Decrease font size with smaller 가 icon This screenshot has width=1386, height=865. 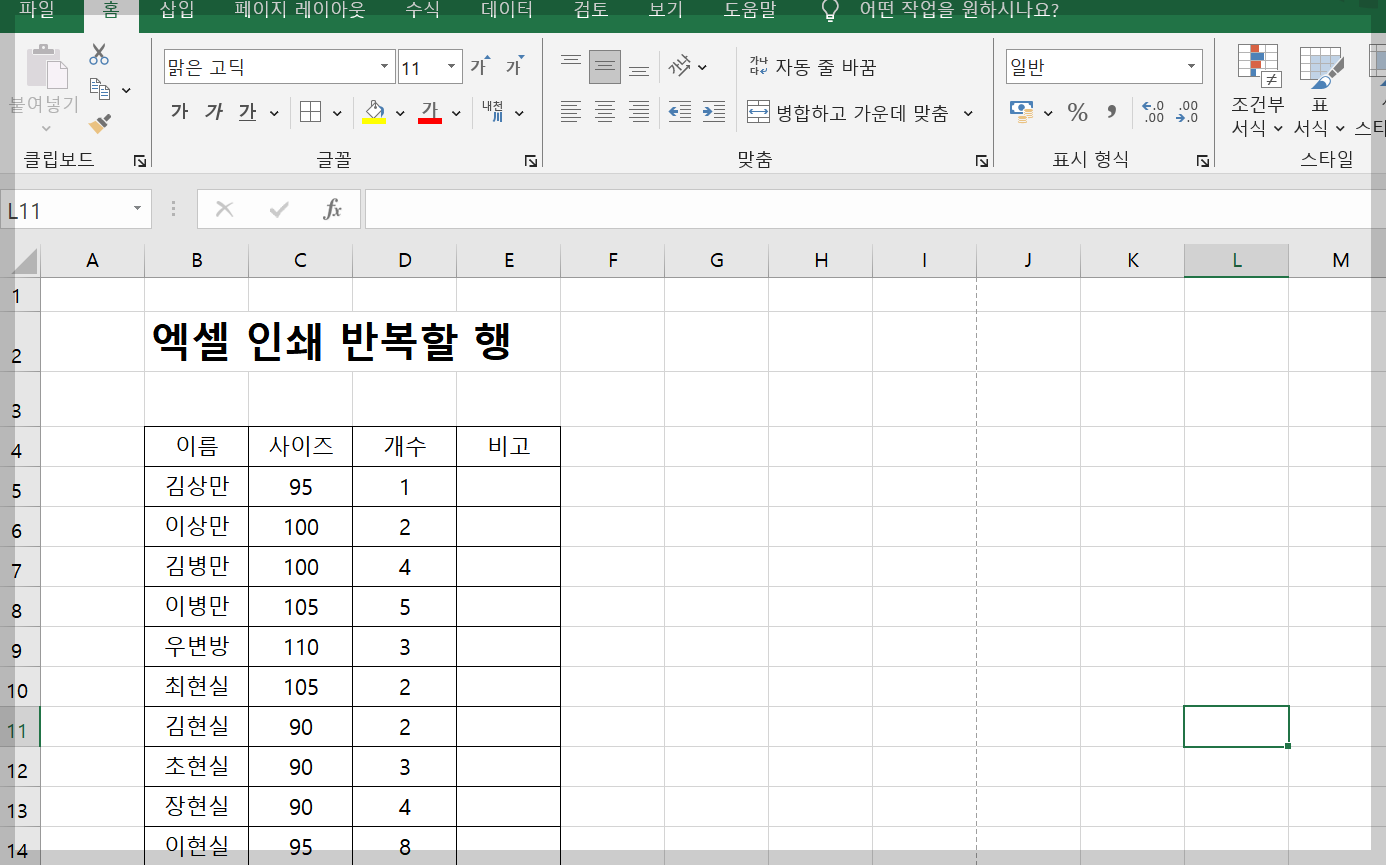click(x=515, y=67)
